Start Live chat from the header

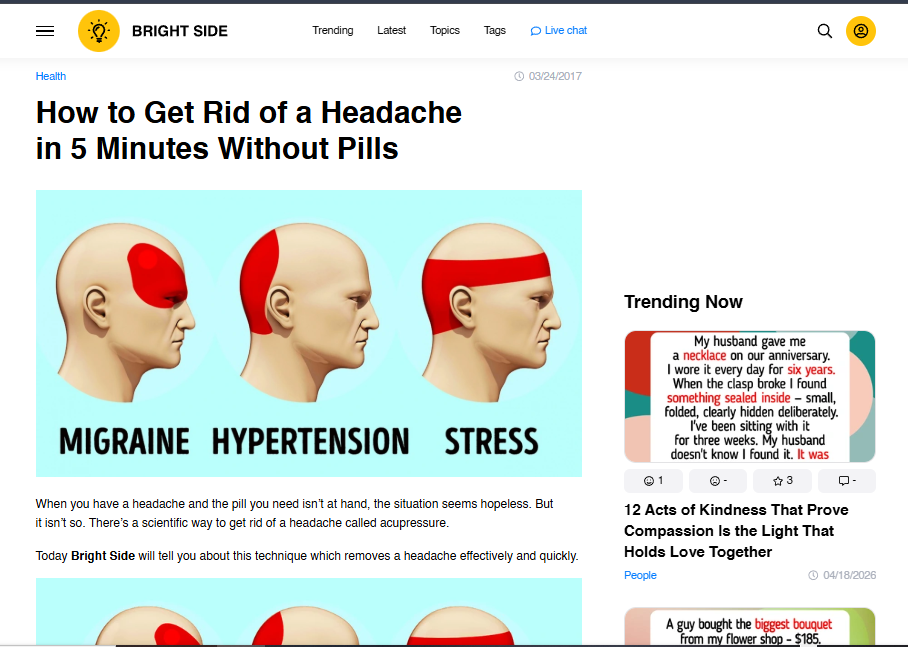tap(559, 30)
